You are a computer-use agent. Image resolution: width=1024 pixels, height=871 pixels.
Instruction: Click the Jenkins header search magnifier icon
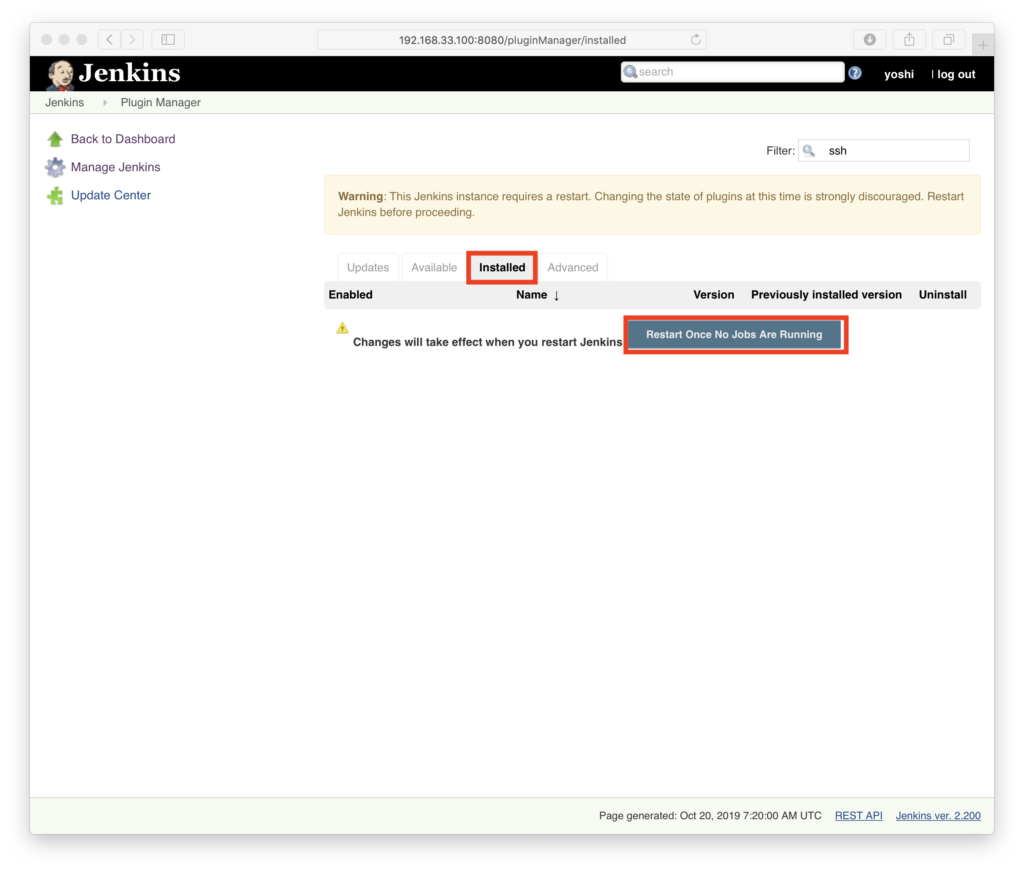click(x=630, y=72)
